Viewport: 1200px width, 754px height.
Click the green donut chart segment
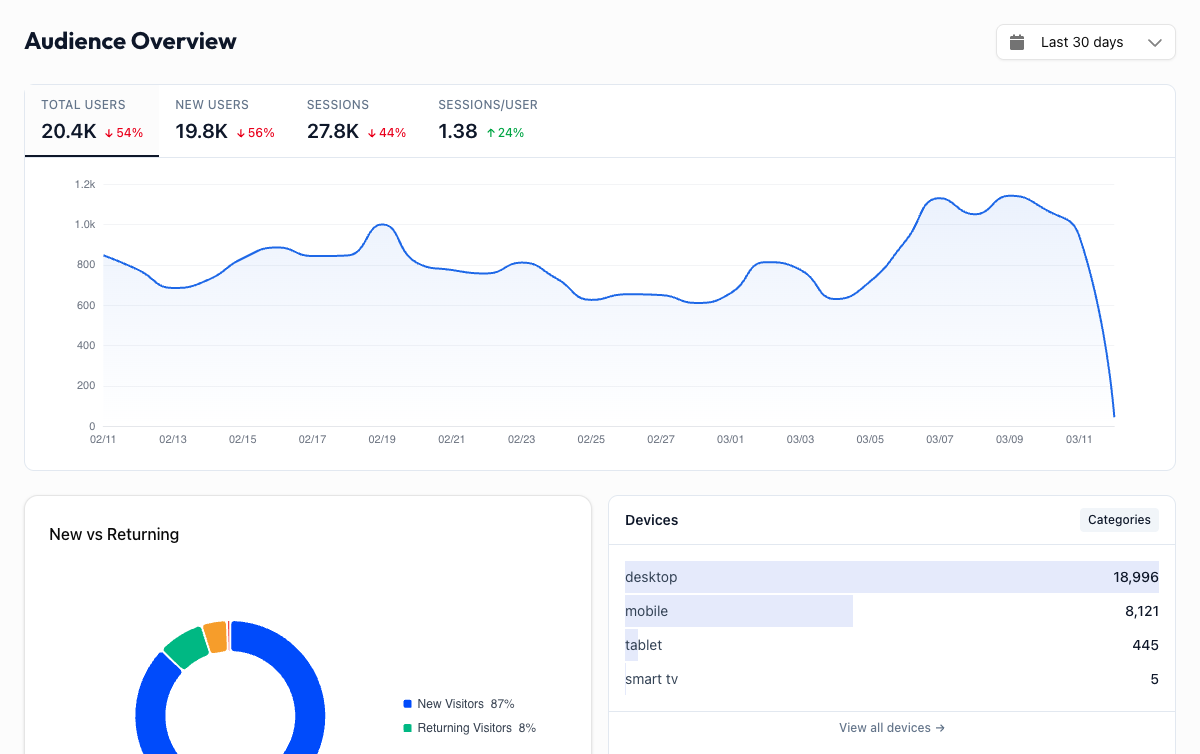click(186, 648)
